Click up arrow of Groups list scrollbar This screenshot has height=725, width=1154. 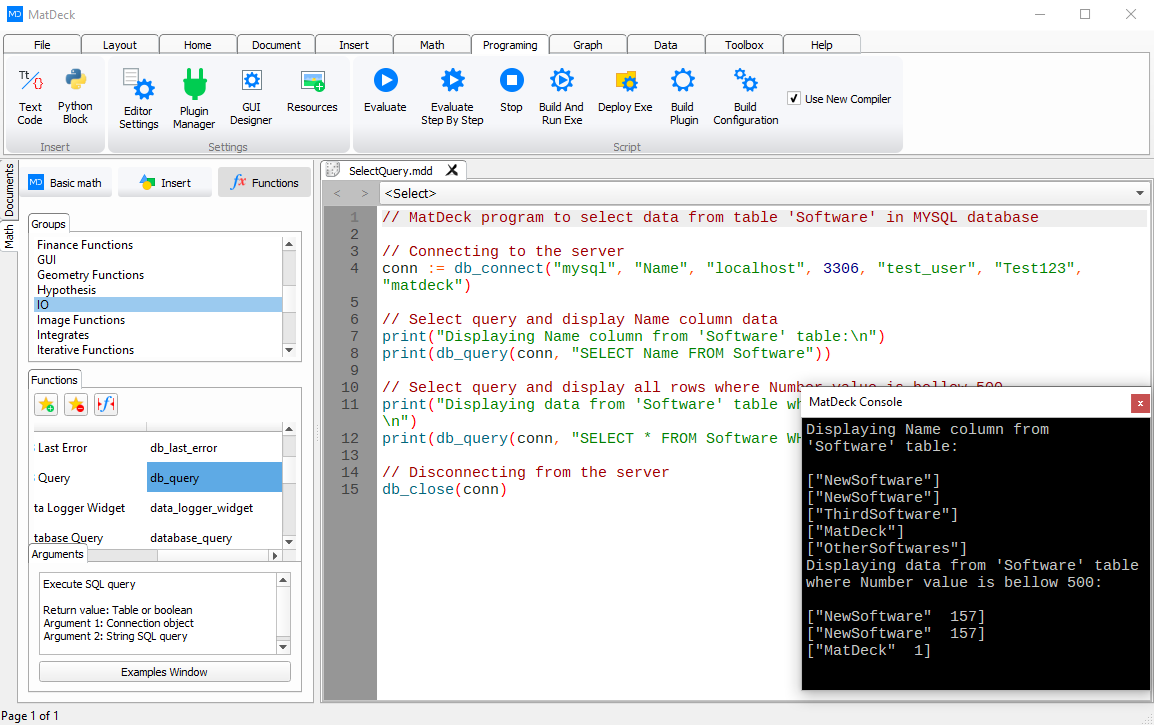[289, 244]
